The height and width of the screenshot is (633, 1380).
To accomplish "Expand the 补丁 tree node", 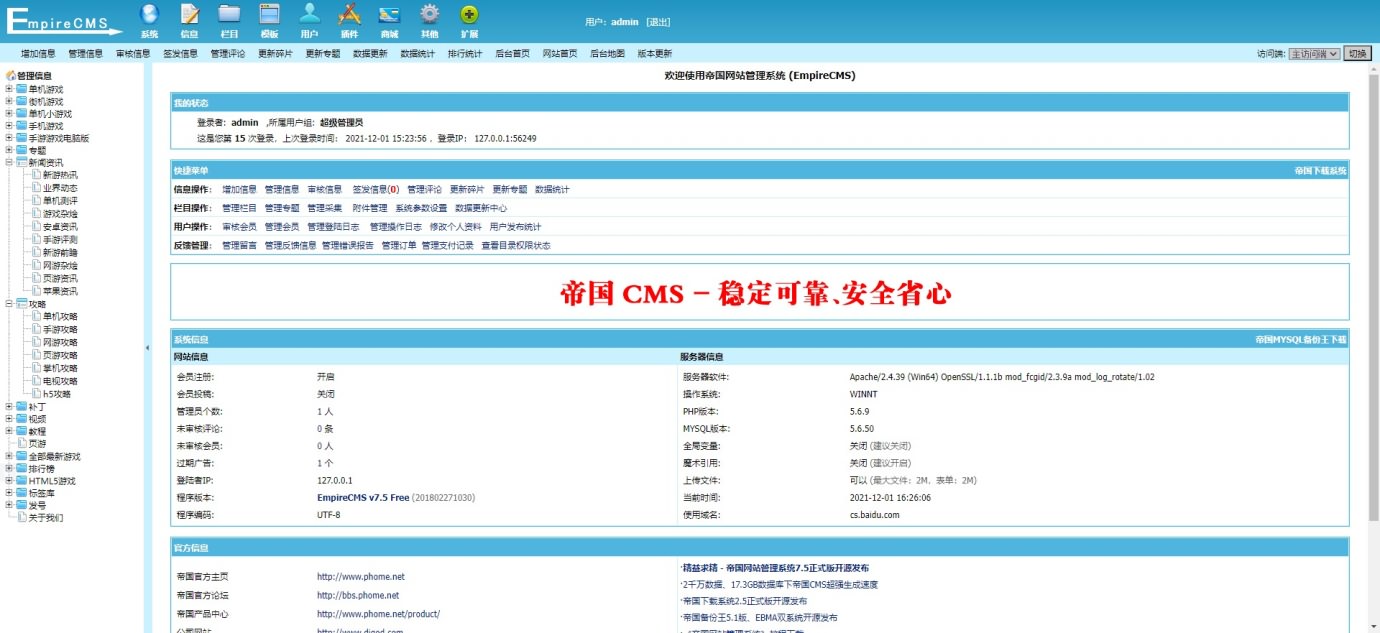I will click(x=9, y=407).
